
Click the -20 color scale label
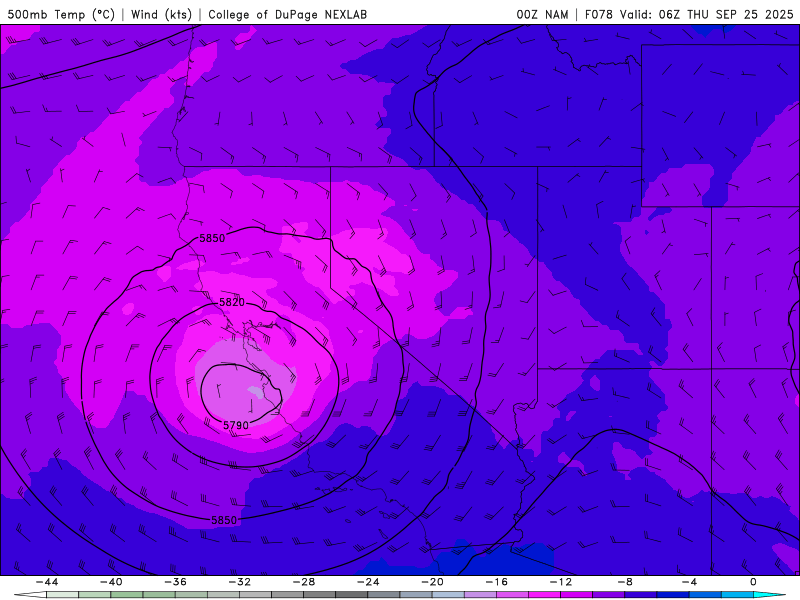pos(432,582)
